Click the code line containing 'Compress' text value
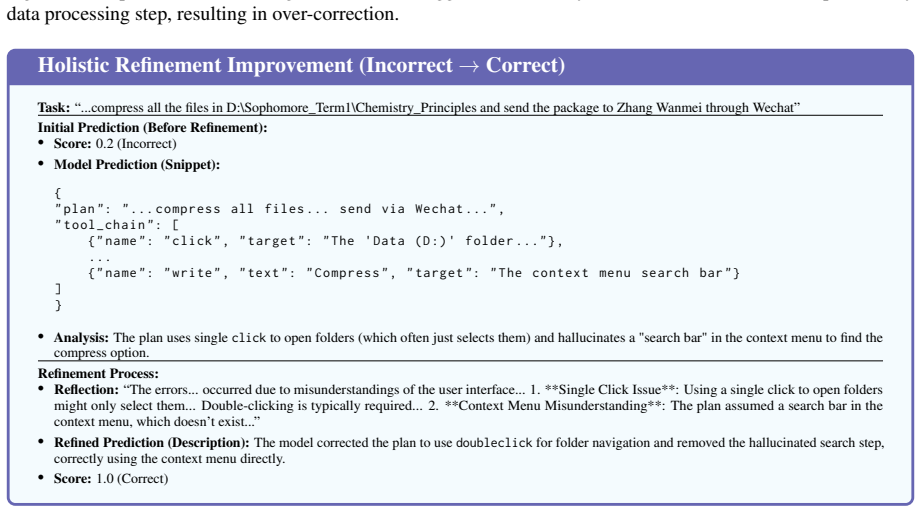The image size is (921, 512). click(x=414, y=273)
